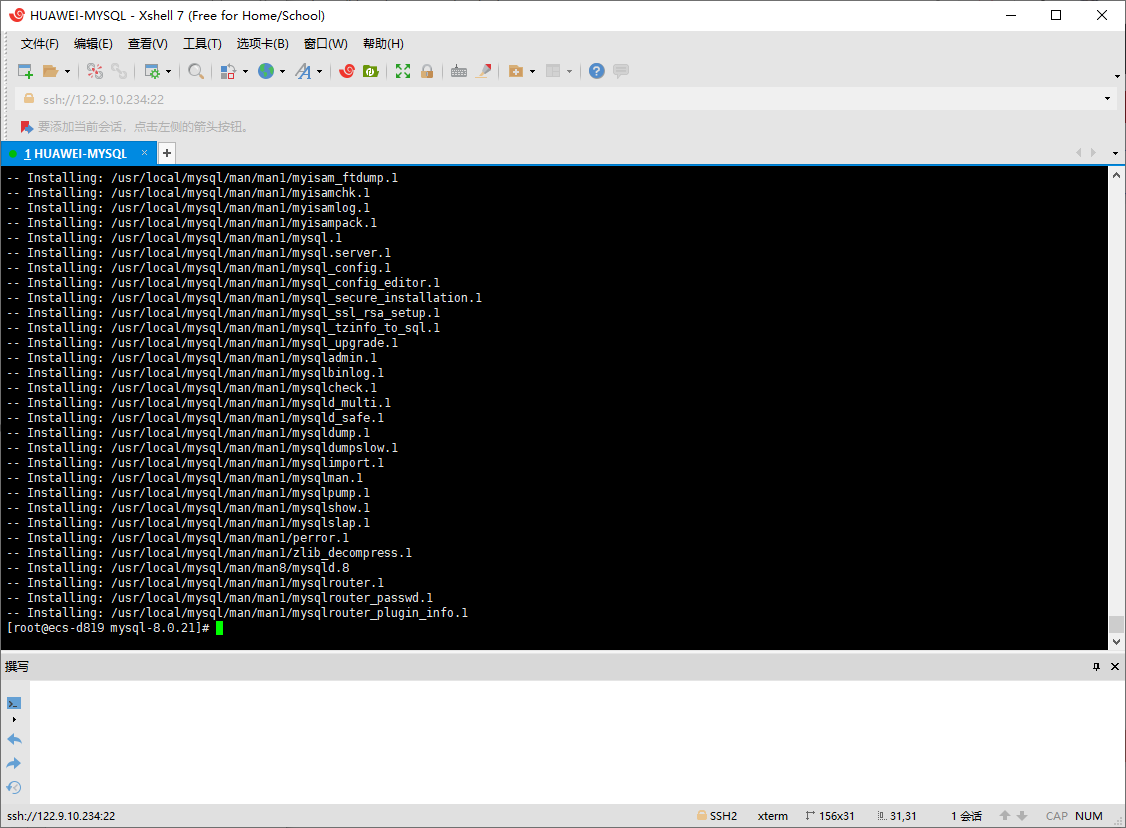The image size is (1126, 828).
Task: Open the 编辑(E) menu
Action: tap(93, 44)
